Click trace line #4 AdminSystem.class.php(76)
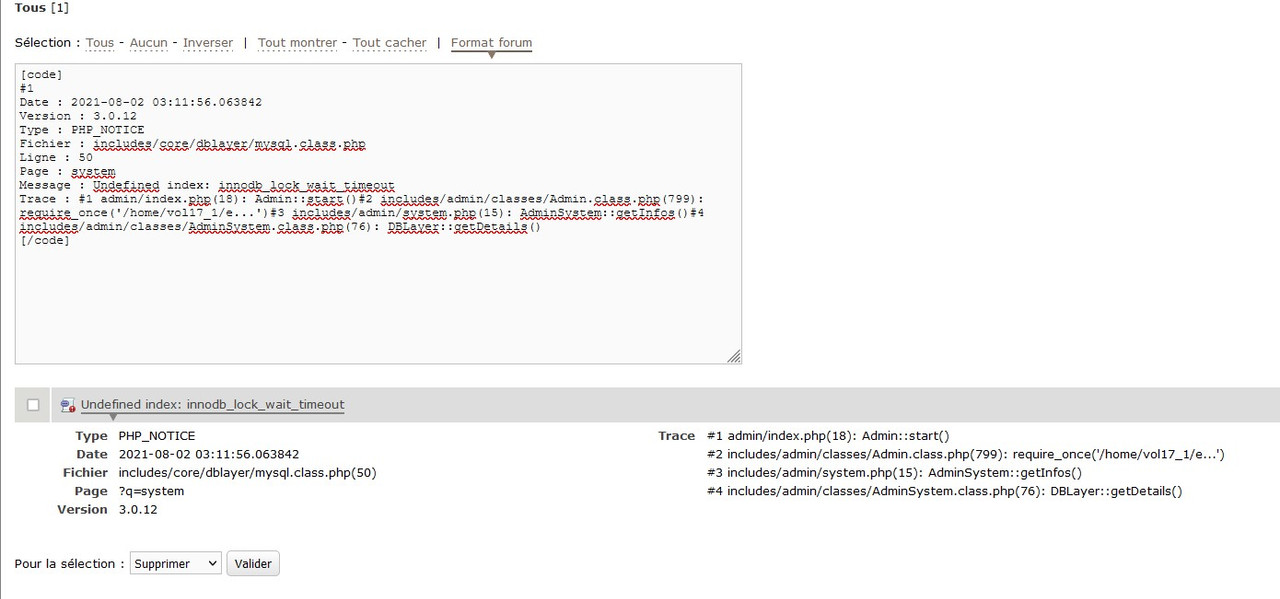 coord(945,491)
